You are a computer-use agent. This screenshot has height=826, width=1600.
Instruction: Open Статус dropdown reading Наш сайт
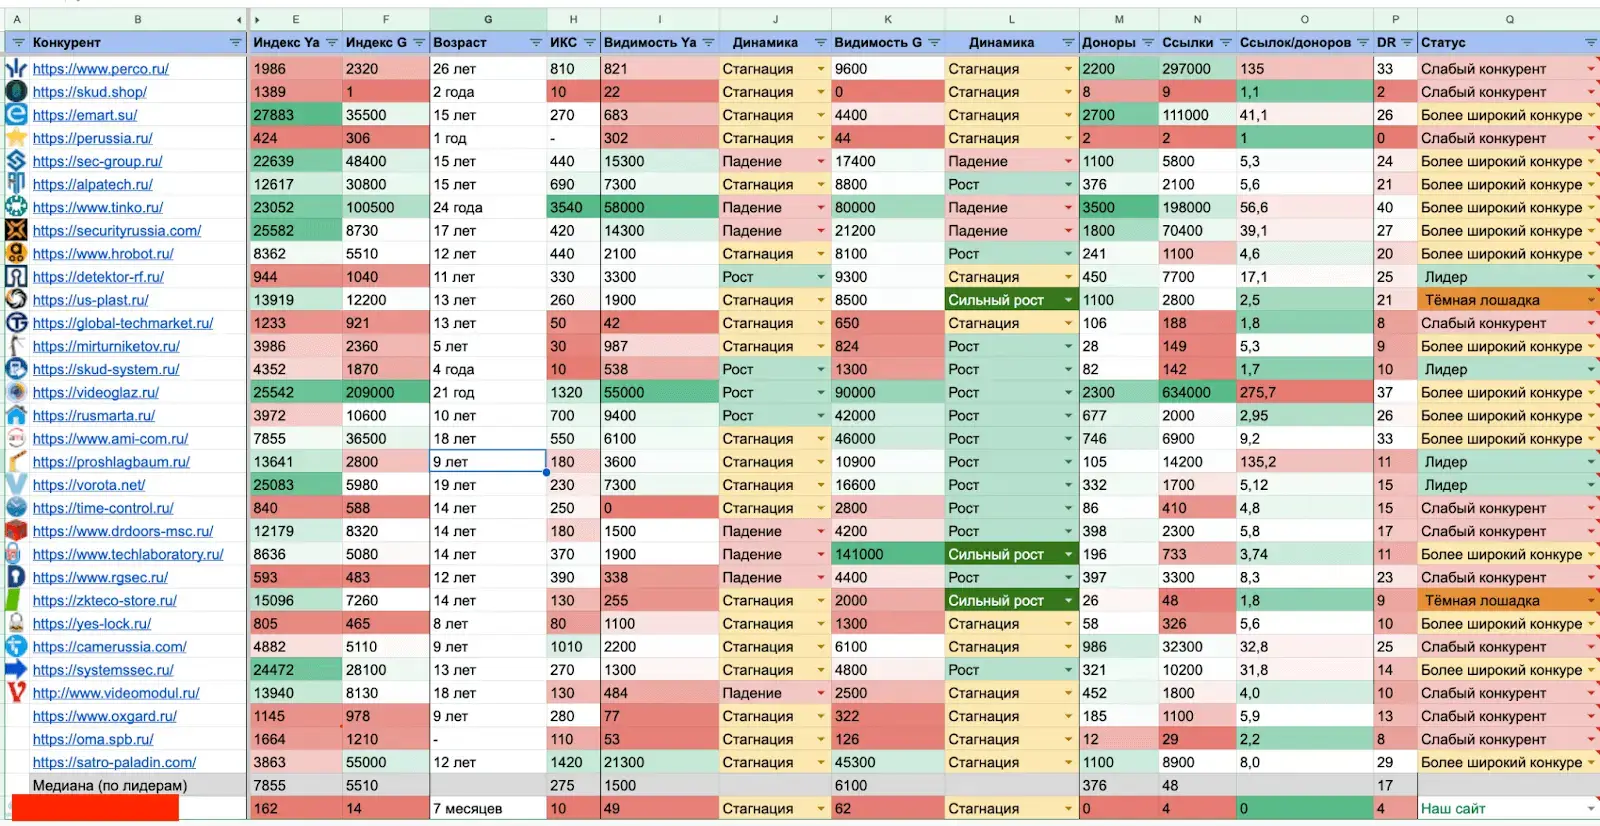coord(1590,808)
